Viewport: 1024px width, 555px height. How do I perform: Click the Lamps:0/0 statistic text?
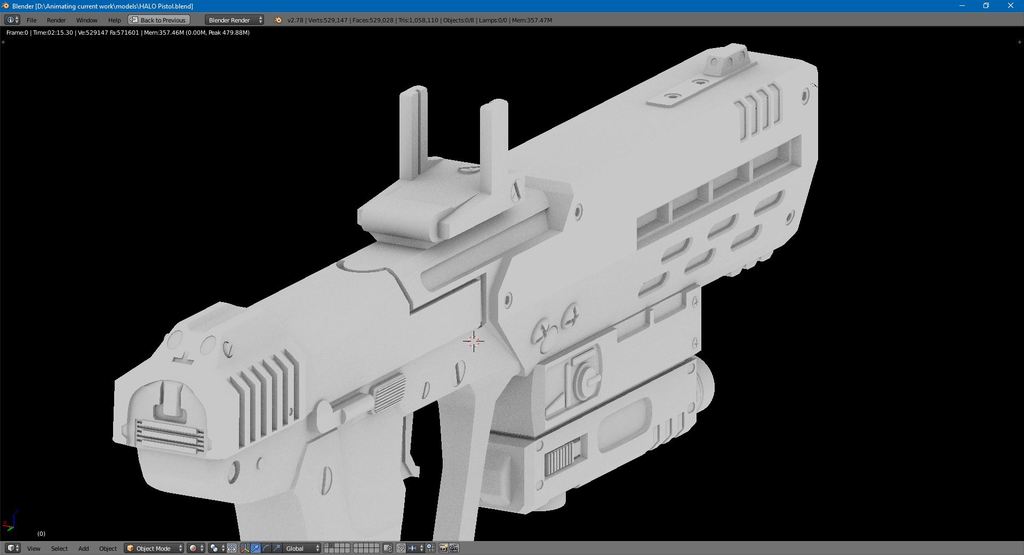pos(493,20)
